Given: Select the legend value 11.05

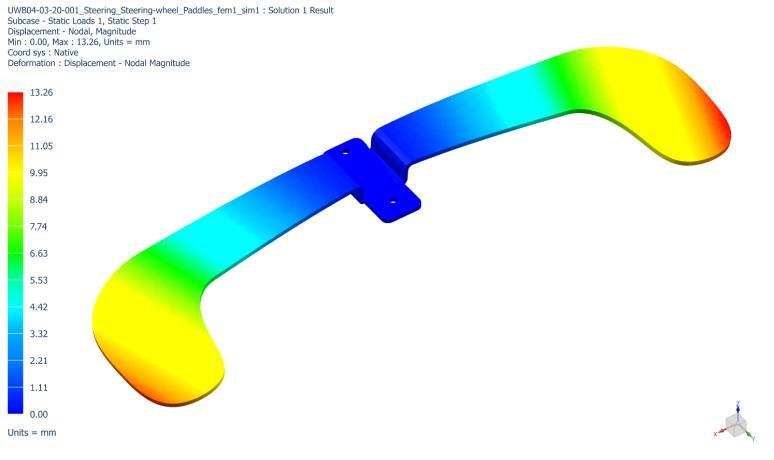Looking at the screenshot, I should point(41,146).
